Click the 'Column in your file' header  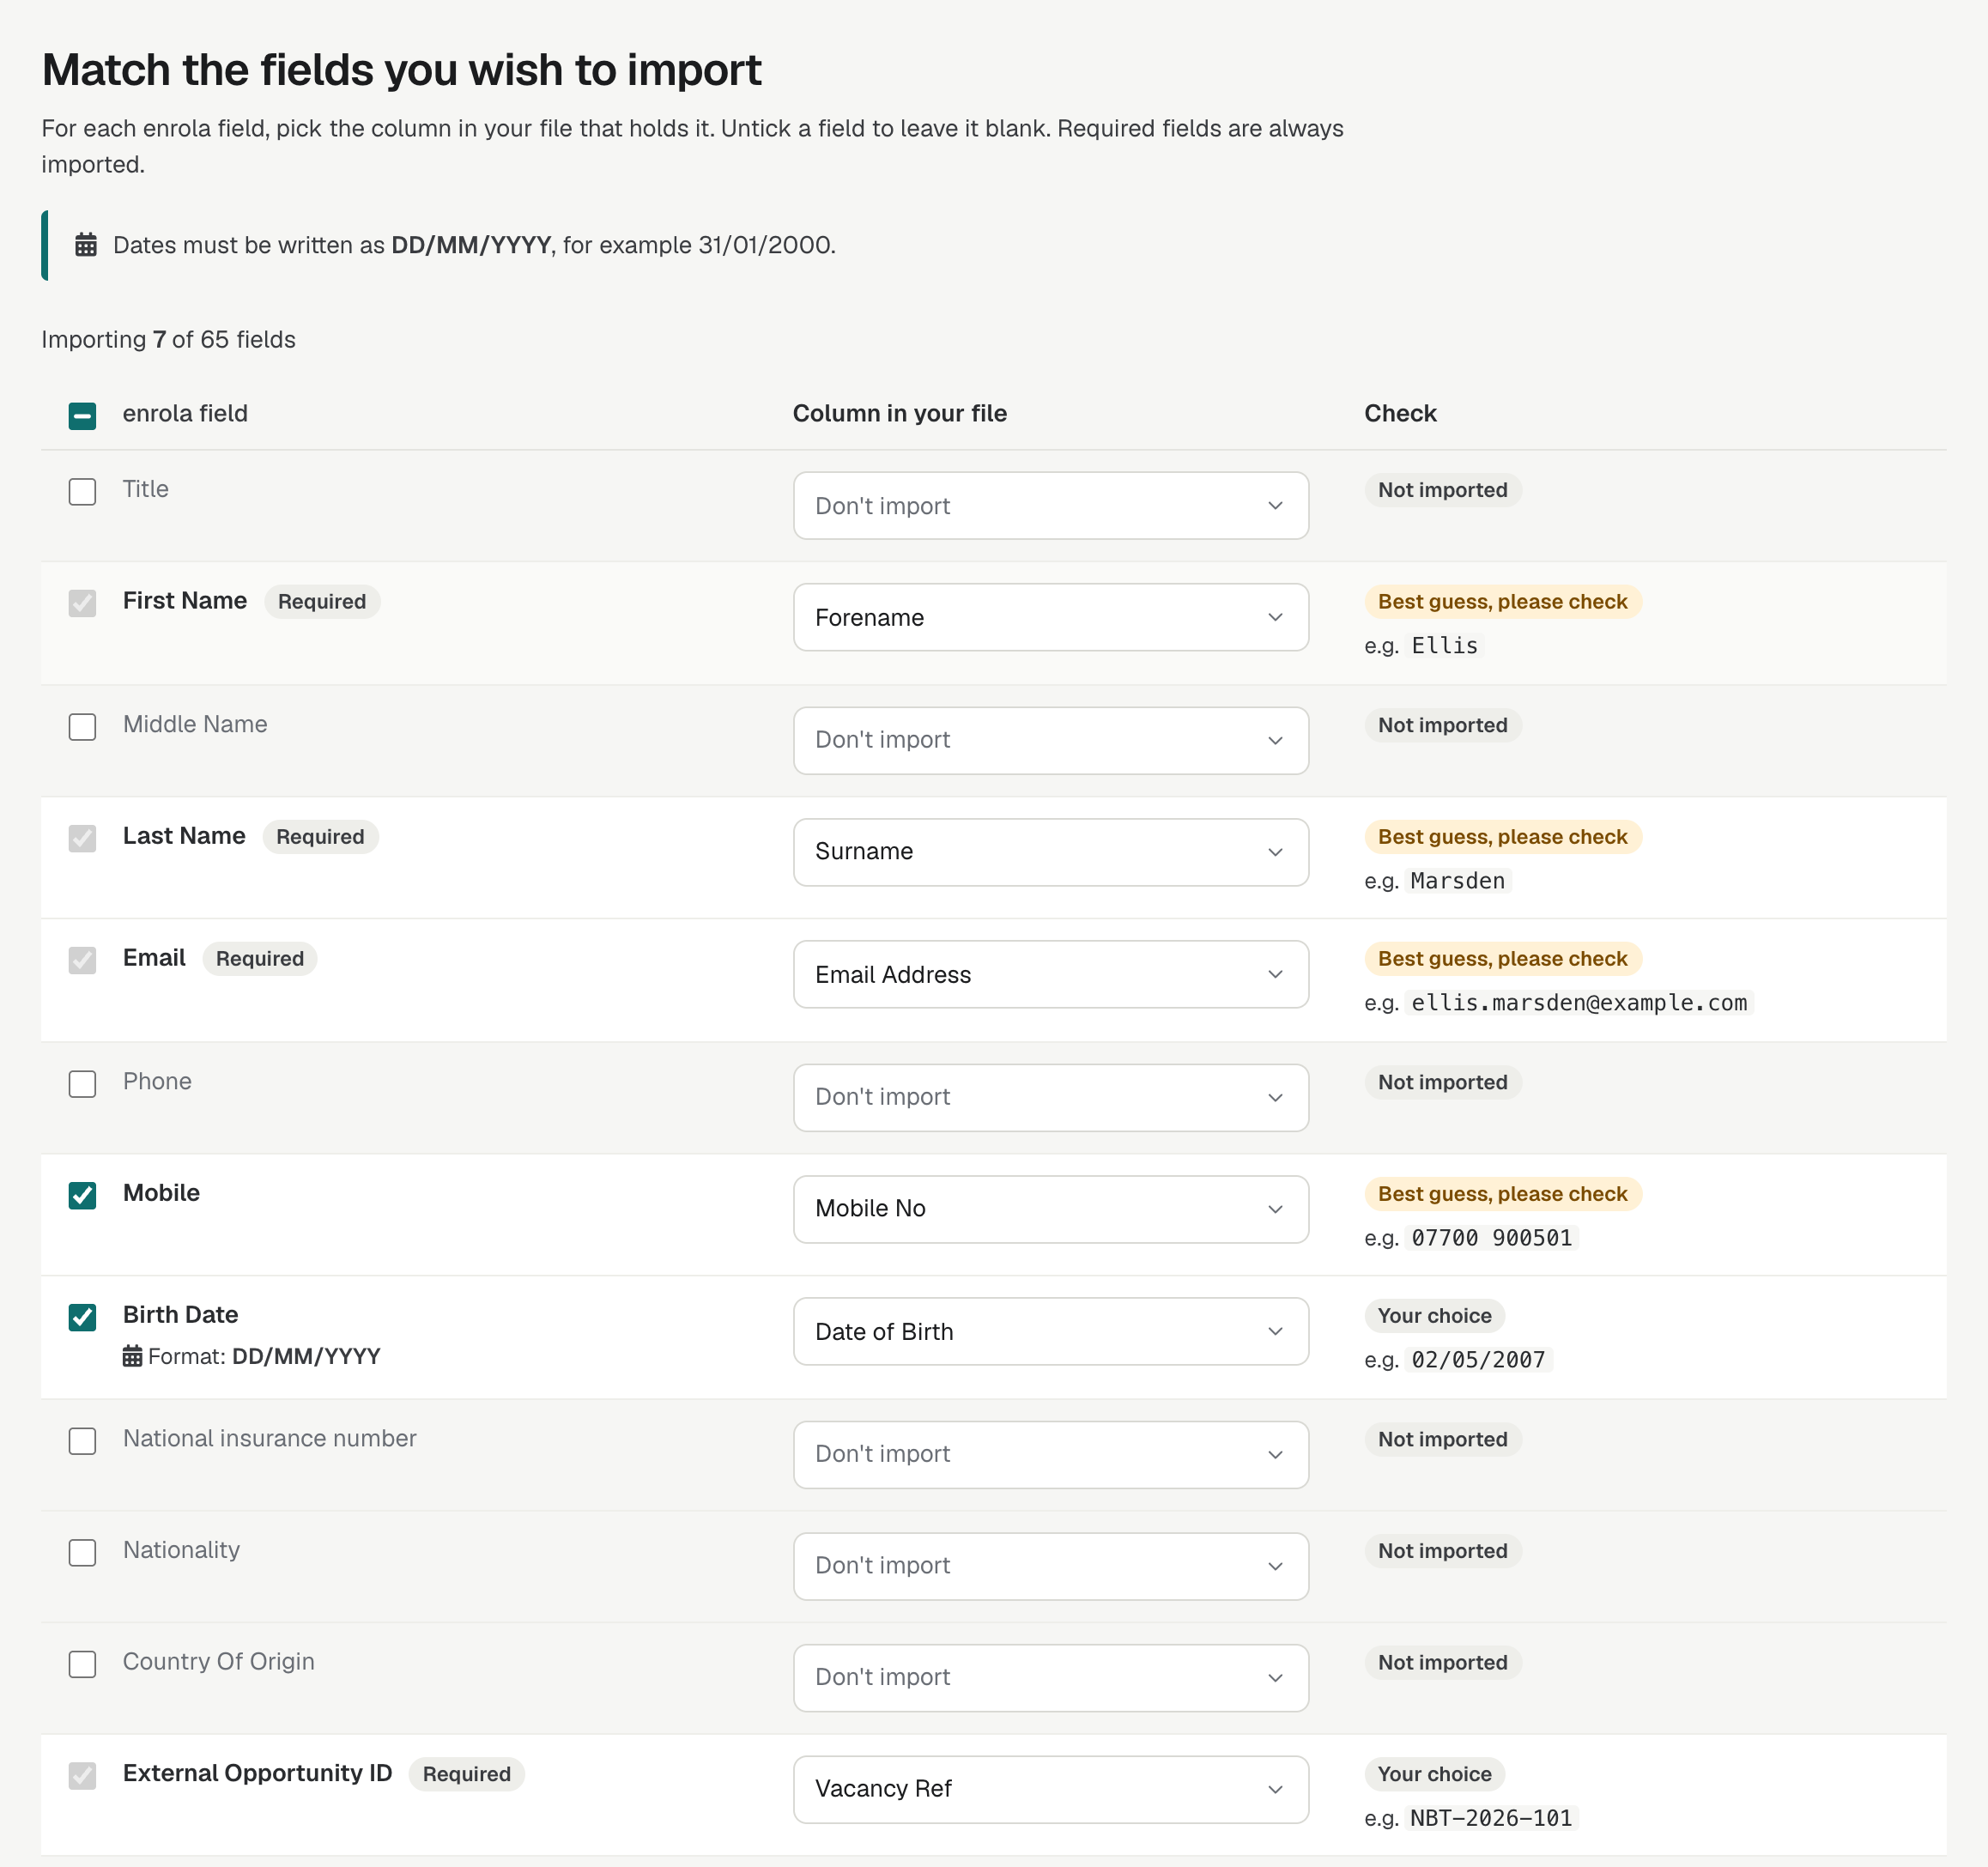coord(899,414)
